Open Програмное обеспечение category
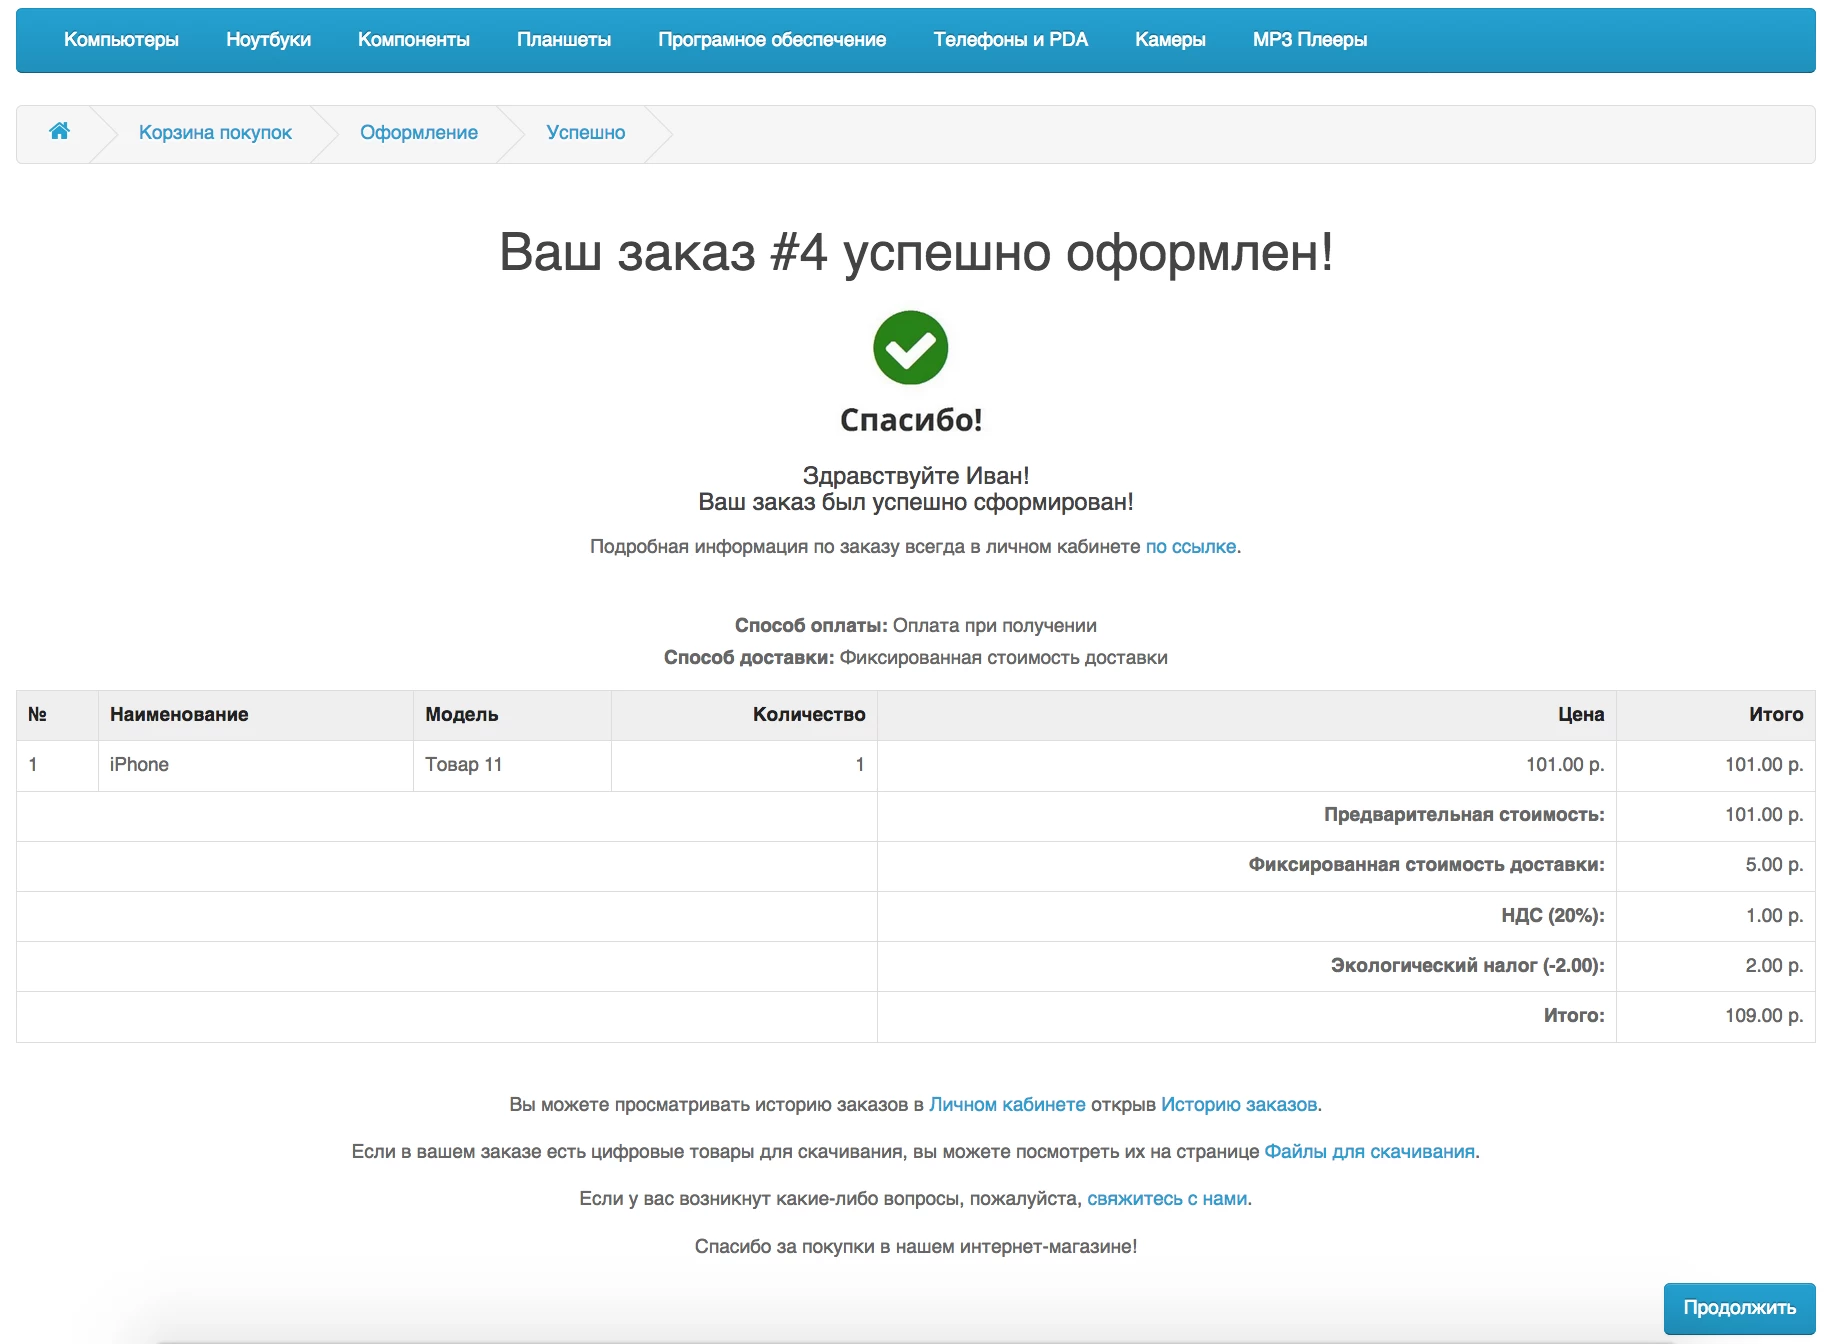This screenshot has width=1827, height=1344. [772, 40]
